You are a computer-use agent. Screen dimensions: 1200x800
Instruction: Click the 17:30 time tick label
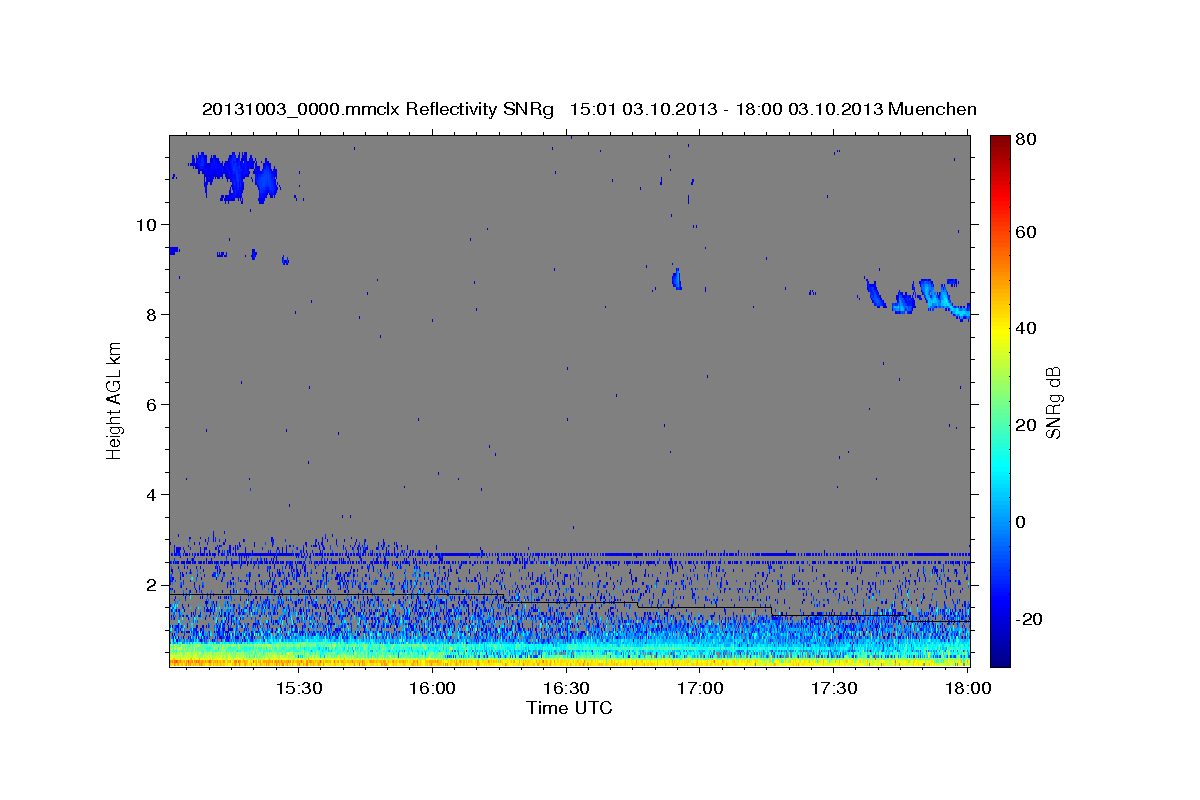click(834, 689)
